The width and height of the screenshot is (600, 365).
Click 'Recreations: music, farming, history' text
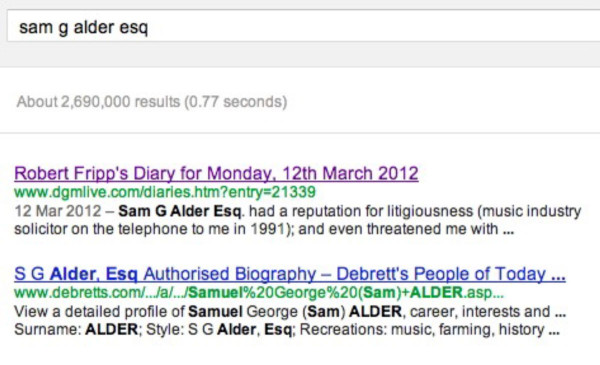(x=422, y=329)
